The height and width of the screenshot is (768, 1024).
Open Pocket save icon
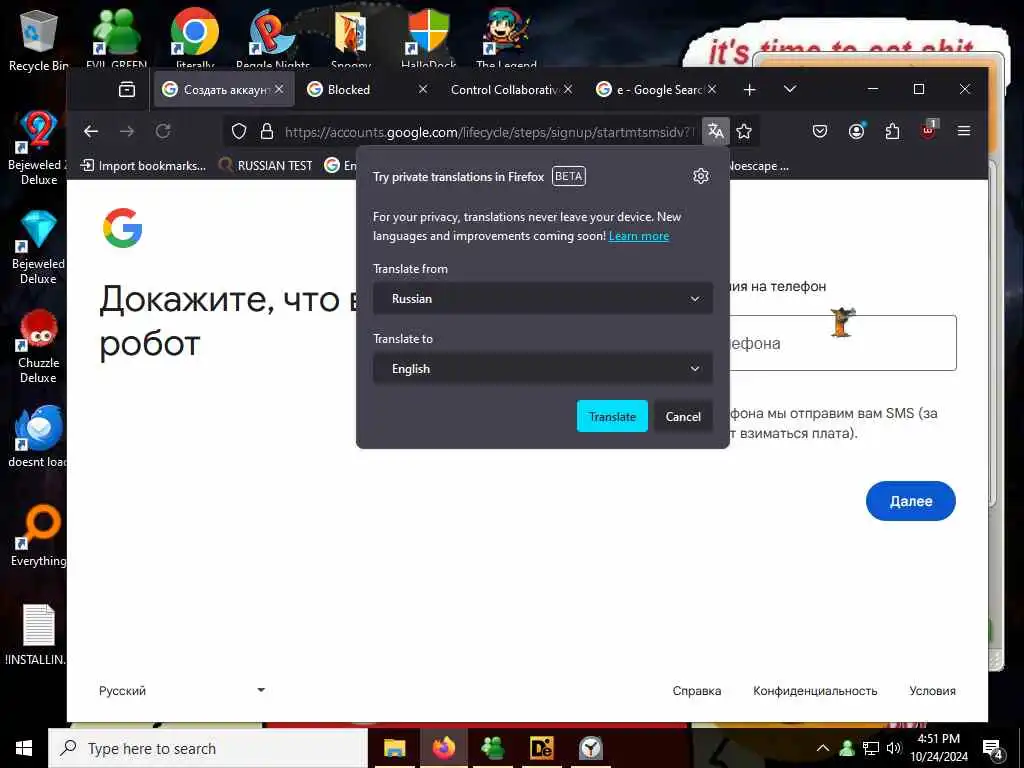tap(820, 131)
